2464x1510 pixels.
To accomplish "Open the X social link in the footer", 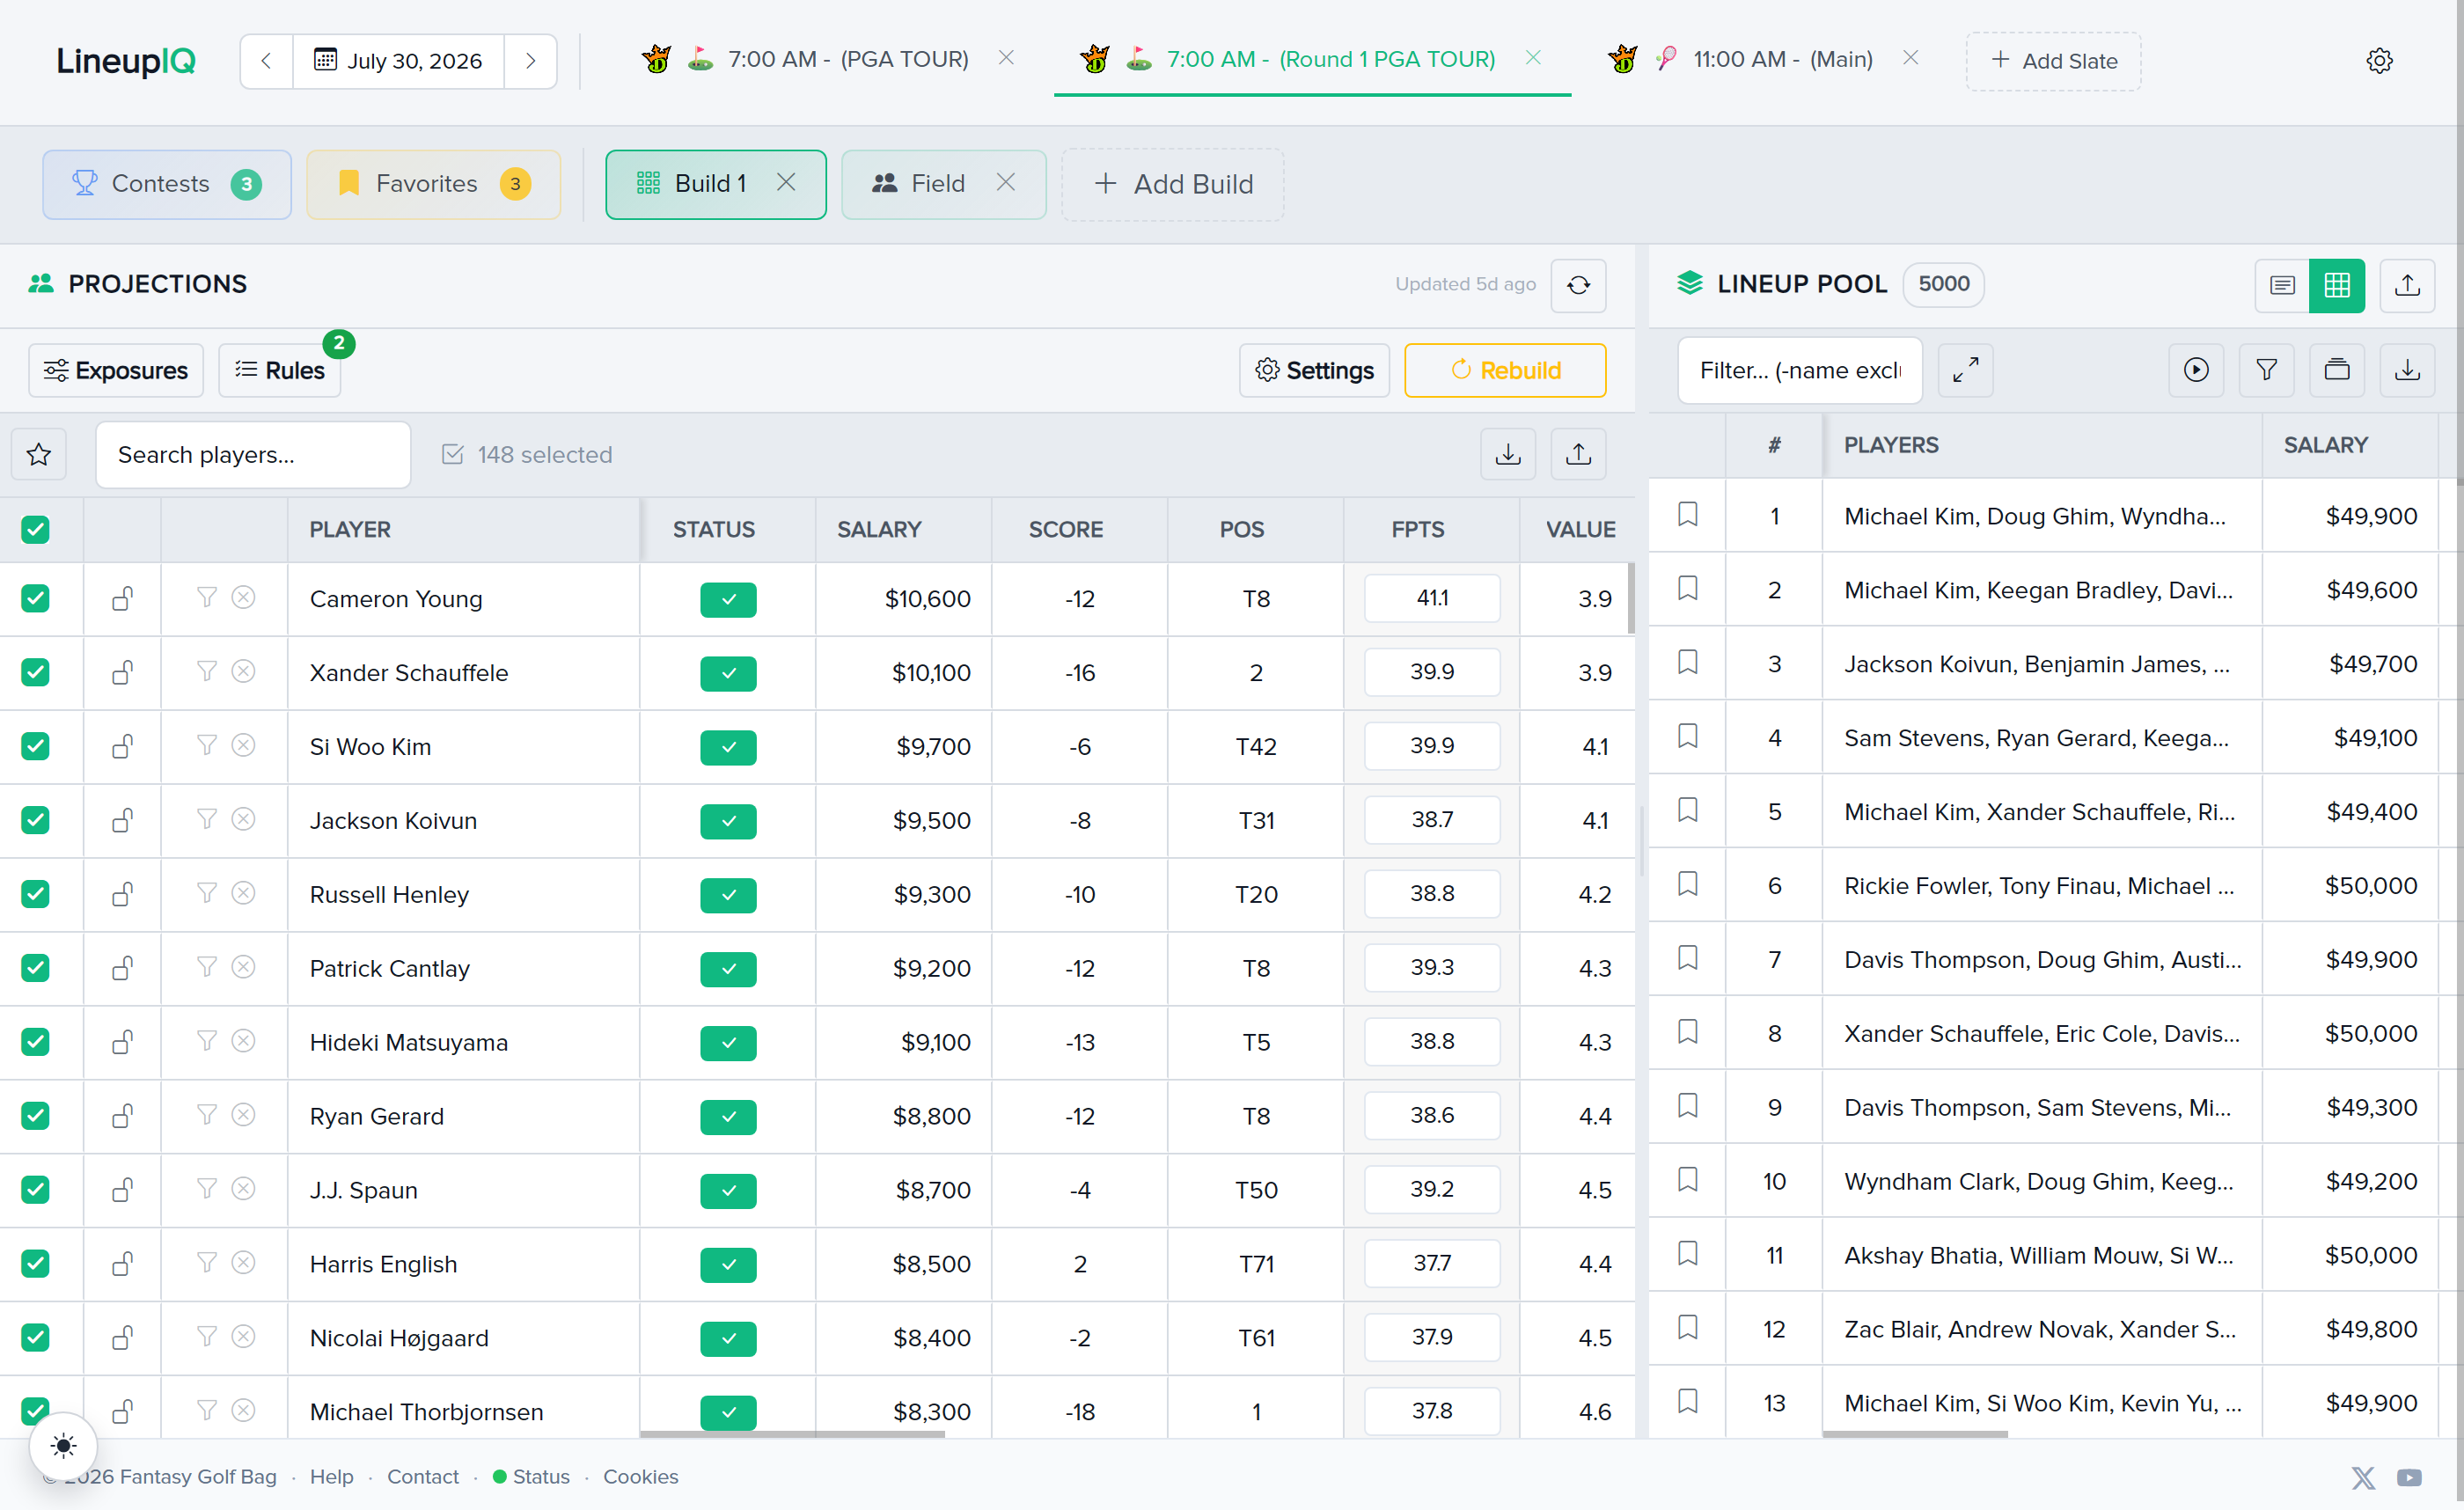I will click(2363, 1478).
